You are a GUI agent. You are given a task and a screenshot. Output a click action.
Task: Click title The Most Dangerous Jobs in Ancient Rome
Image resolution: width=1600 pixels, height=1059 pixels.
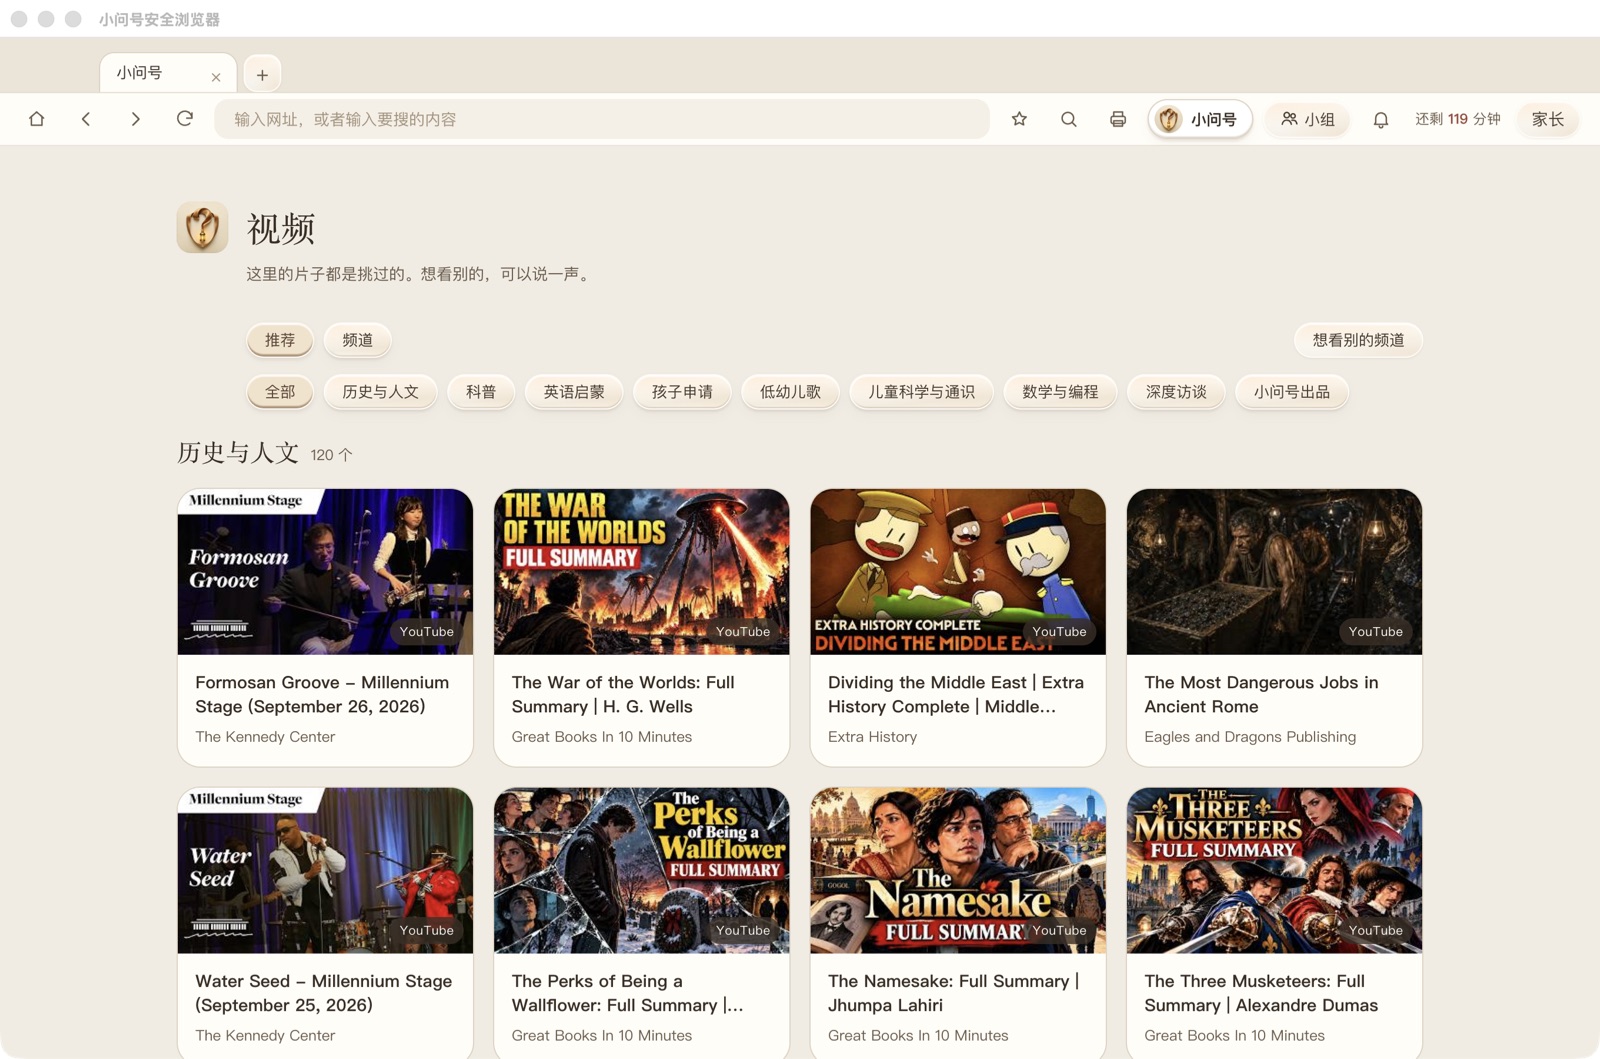[1261, 694]
